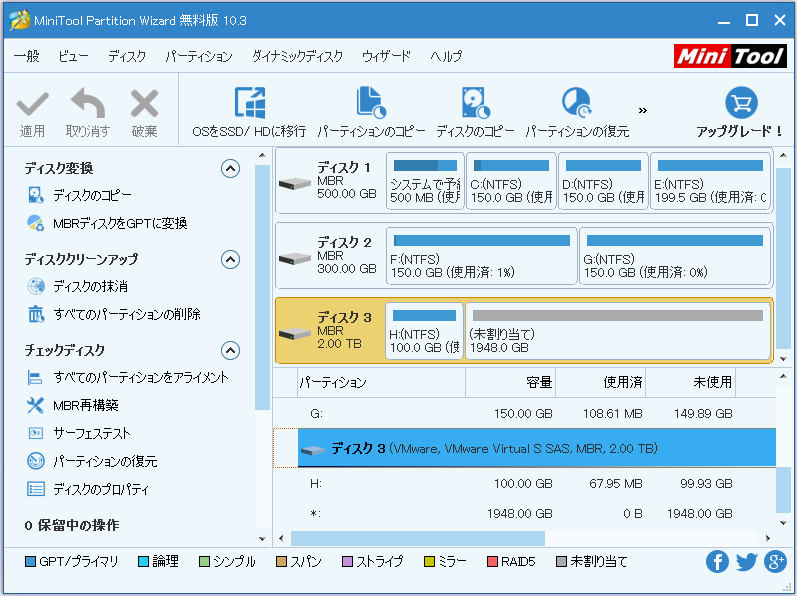This screenshot has width=797, height=596.
Task: Open the パーティションのコピー tool
Action: click(x=371, y=104)
